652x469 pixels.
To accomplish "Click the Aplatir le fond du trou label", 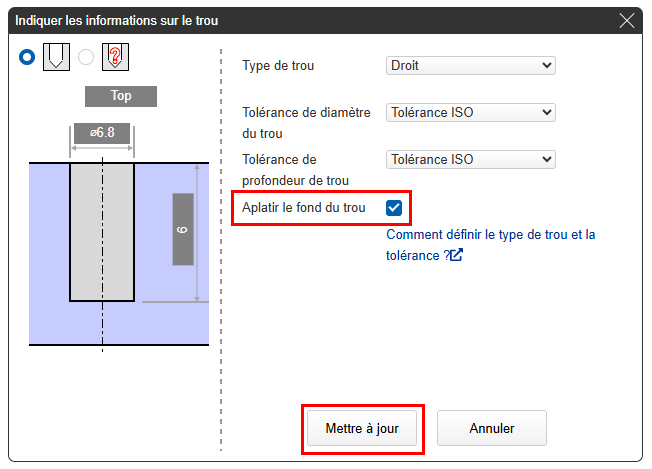I will coord(304,208).
